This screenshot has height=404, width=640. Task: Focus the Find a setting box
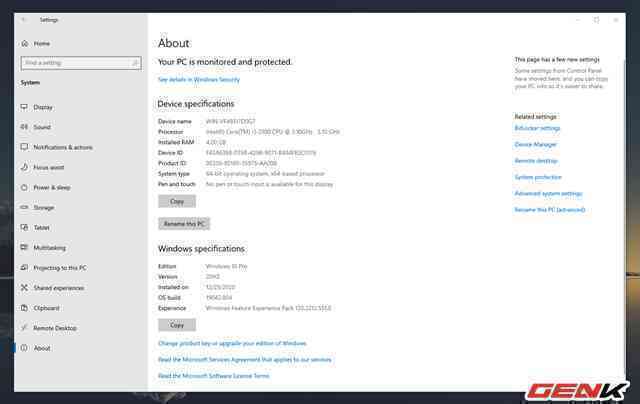pyautogui.click(x=81, y=63)
